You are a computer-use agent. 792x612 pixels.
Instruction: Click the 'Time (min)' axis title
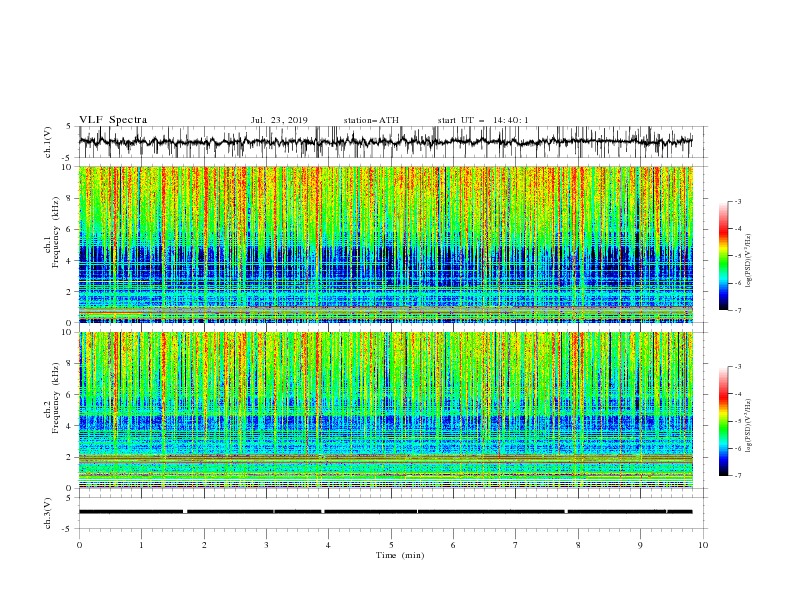tap(400, 555)
